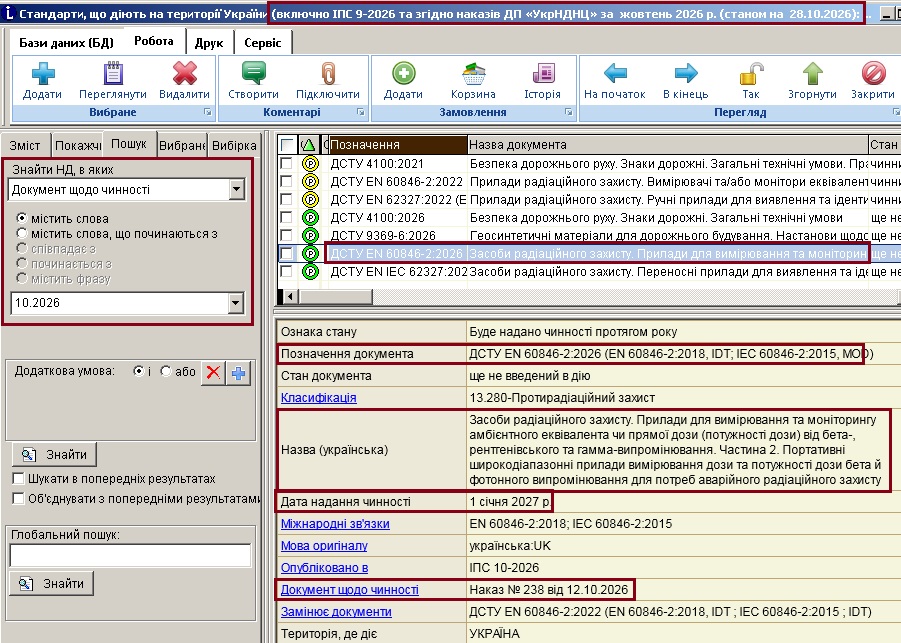The image size is (901, 643).
Task: Click Підключити paperclip icon
Action: tap(328, 74)
